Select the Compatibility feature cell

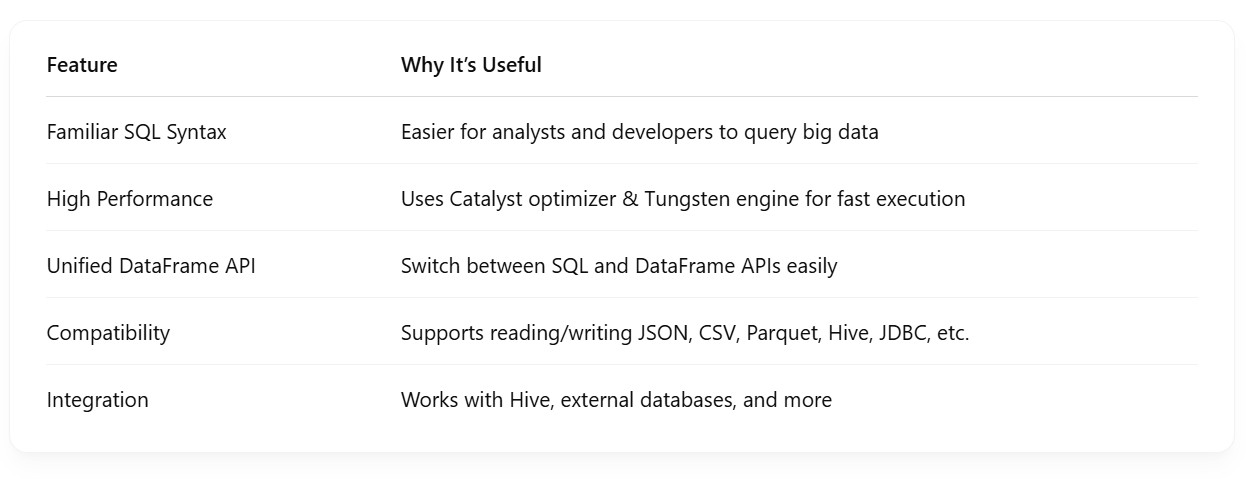(108, 333)
